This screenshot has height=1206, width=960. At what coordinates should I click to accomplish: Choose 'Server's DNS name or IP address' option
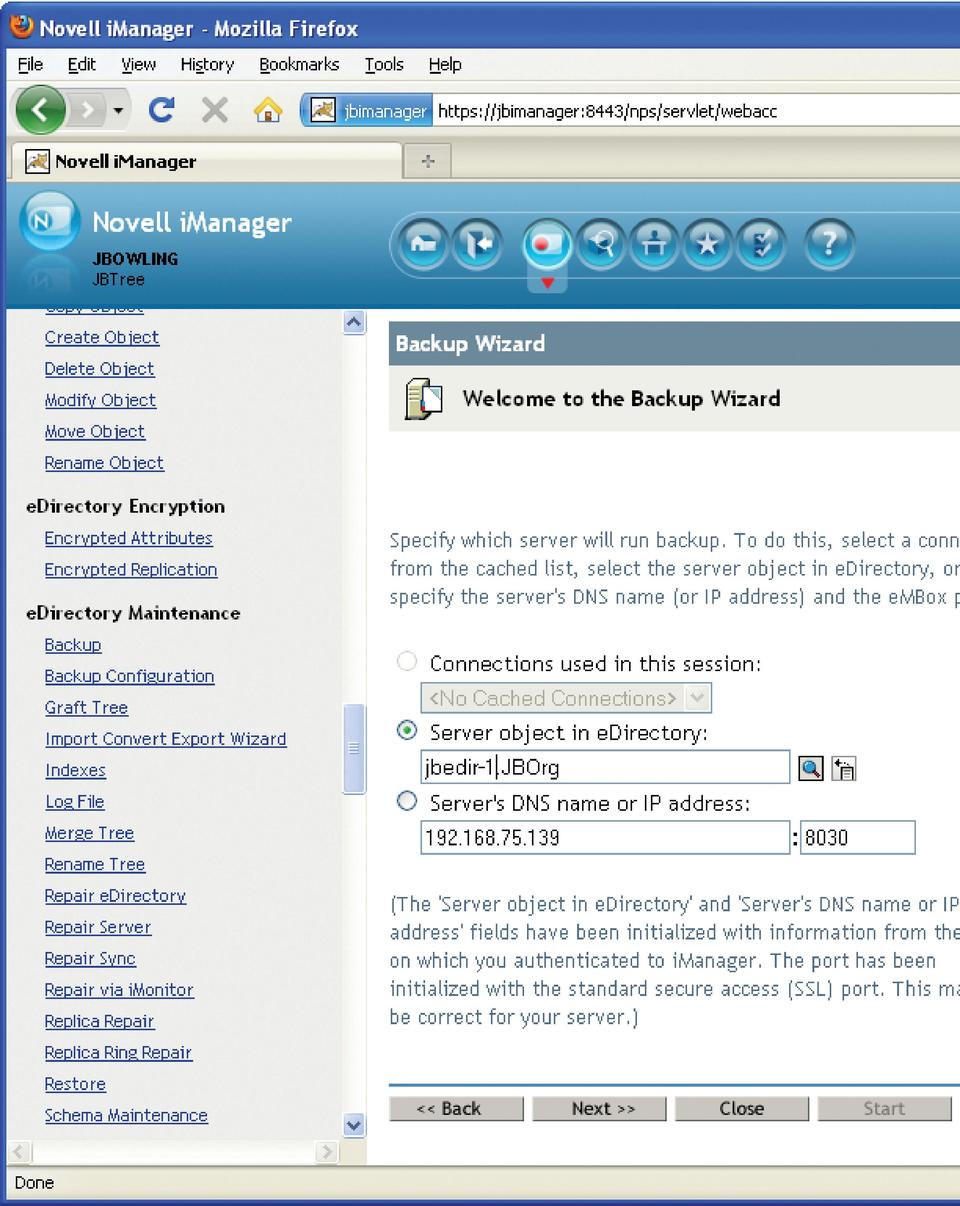(407, 801)
